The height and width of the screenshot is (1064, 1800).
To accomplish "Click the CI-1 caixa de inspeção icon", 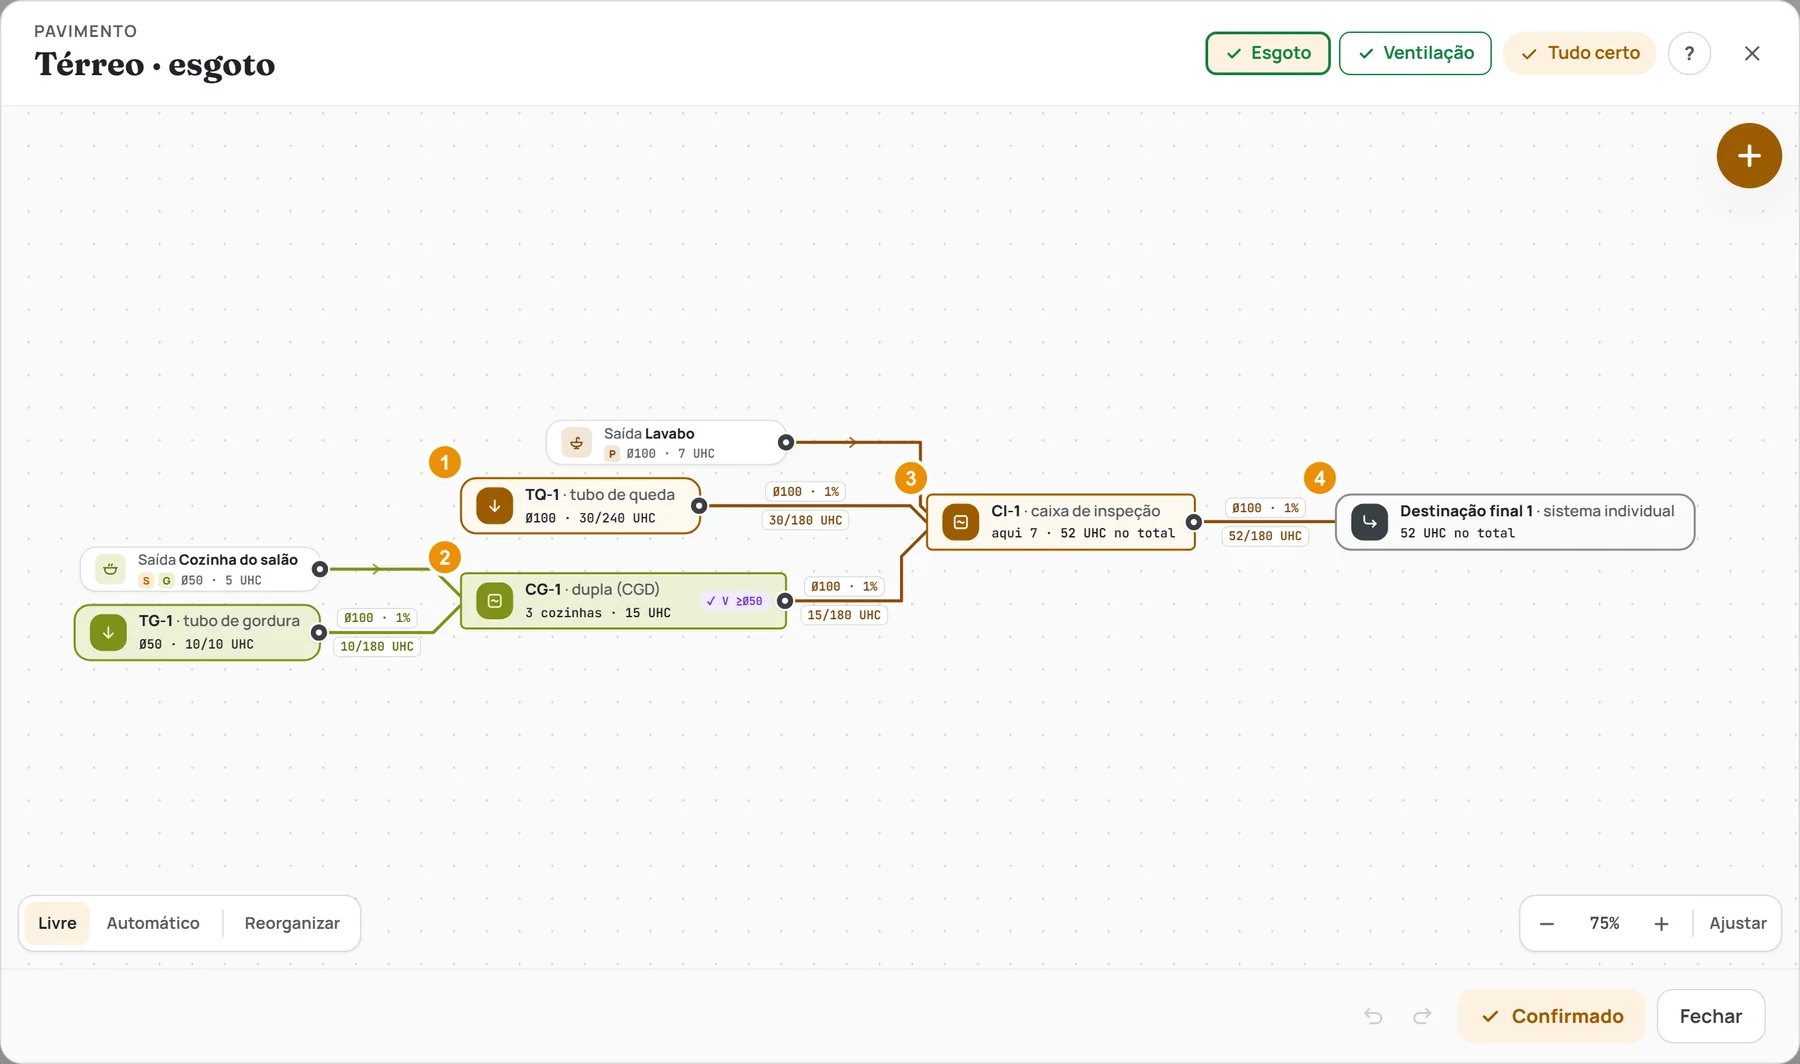I will click(x=960, y=522).
